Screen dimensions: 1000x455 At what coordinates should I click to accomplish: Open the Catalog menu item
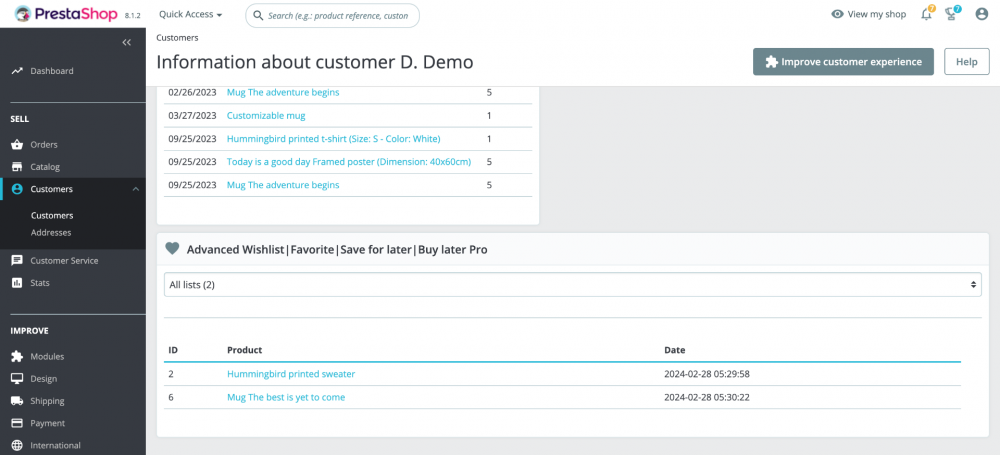[45, 167]
